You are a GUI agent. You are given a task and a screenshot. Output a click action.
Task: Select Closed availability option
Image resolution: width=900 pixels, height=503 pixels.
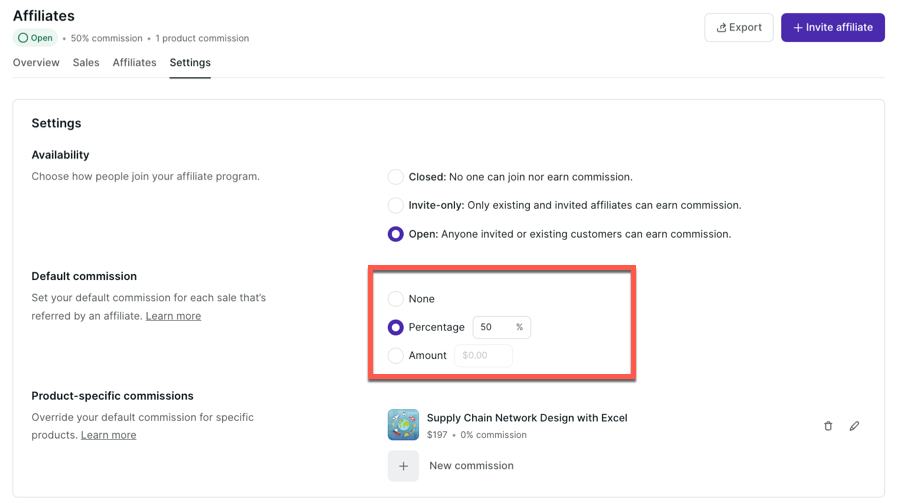(396, 177)
